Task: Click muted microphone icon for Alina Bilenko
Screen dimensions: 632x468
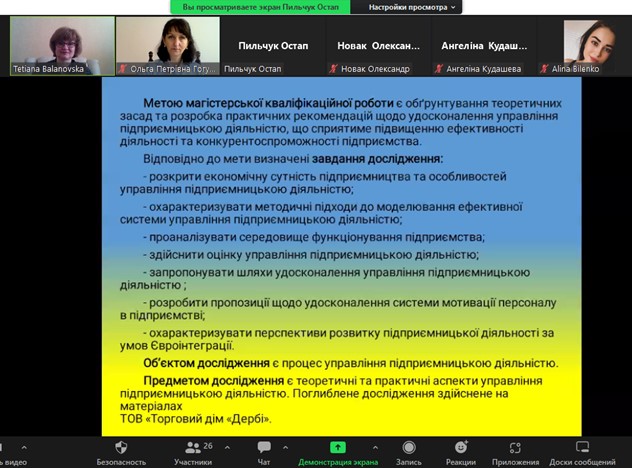Action: (x=544, y=69)
